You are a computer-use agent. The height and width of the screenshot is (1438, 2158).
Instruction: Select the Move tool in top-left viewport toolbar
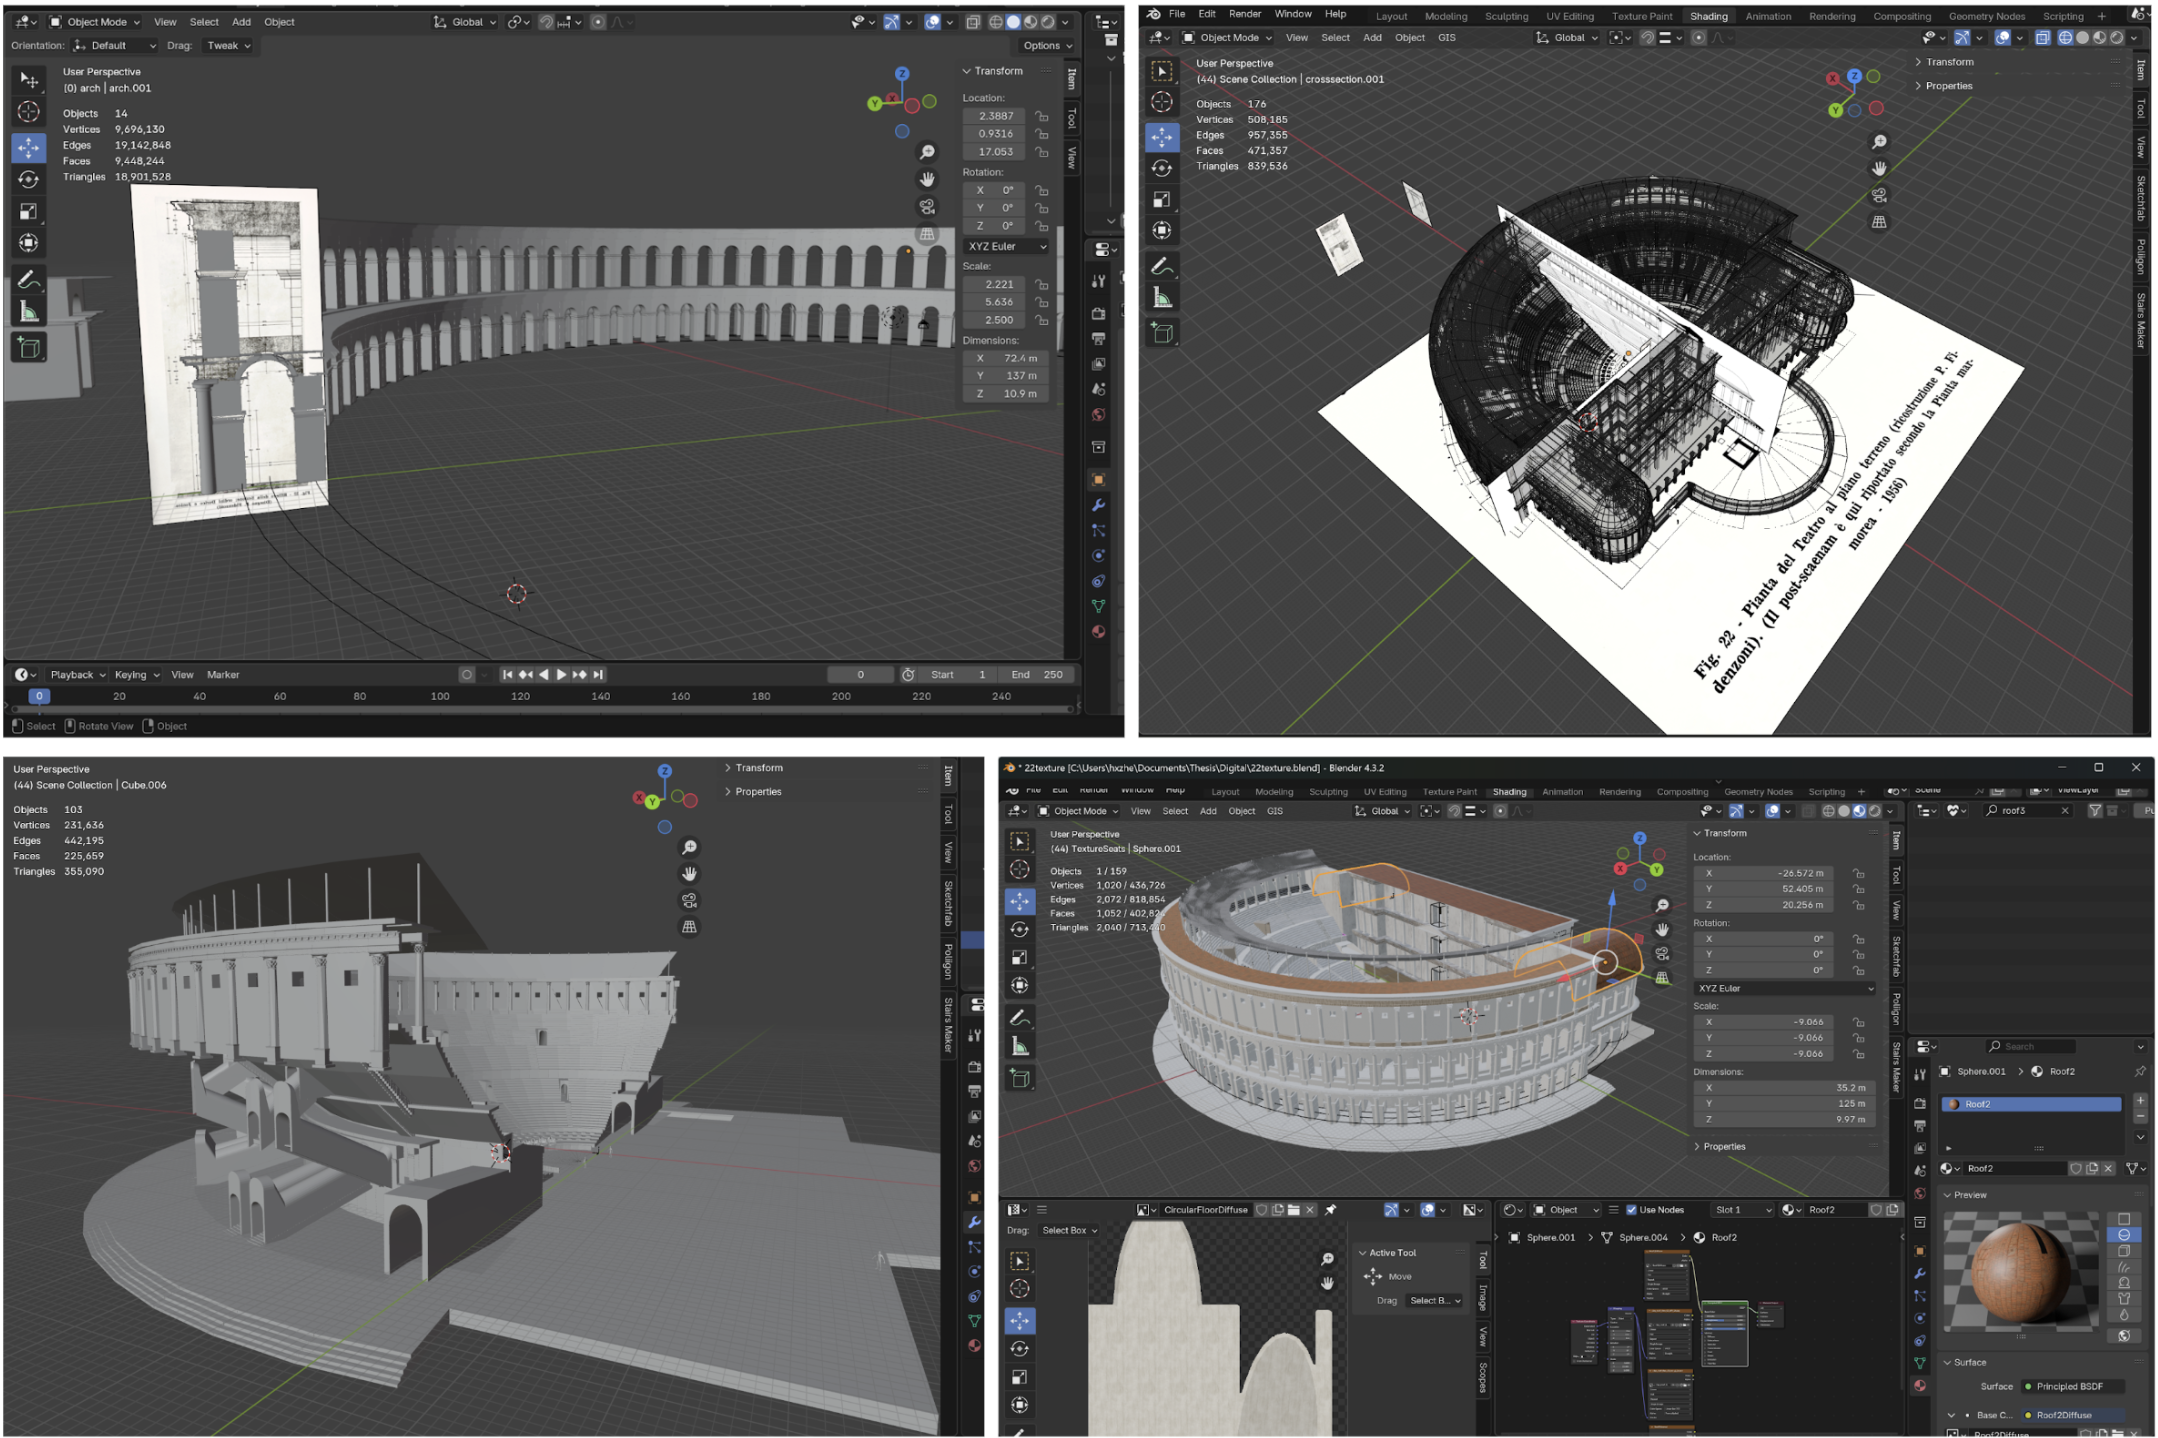(x=29, y=148)
